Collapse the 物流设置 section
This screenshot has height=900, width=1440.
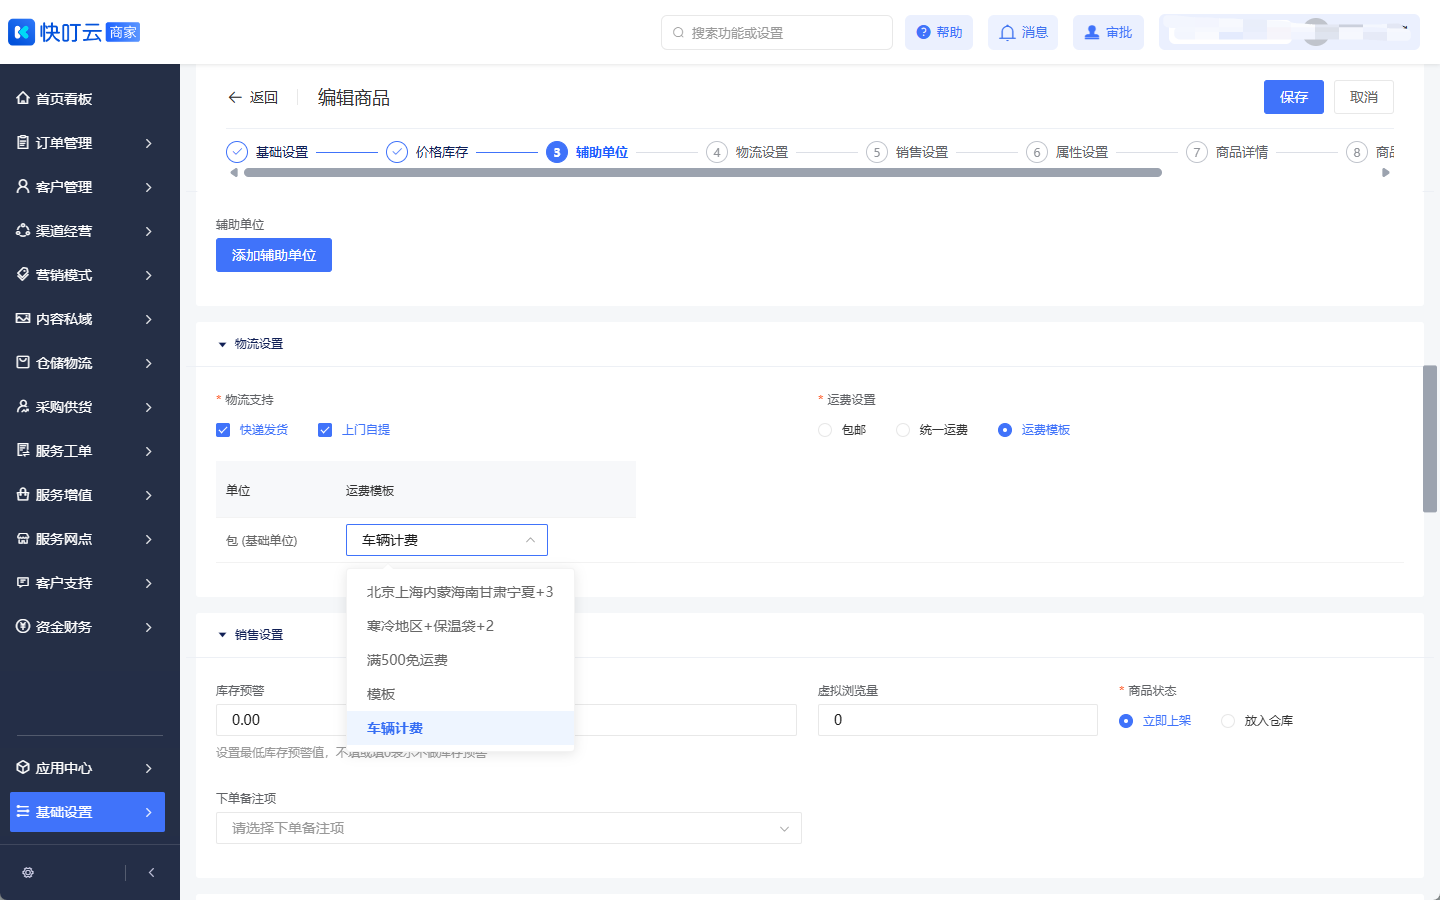click(222, 344)
